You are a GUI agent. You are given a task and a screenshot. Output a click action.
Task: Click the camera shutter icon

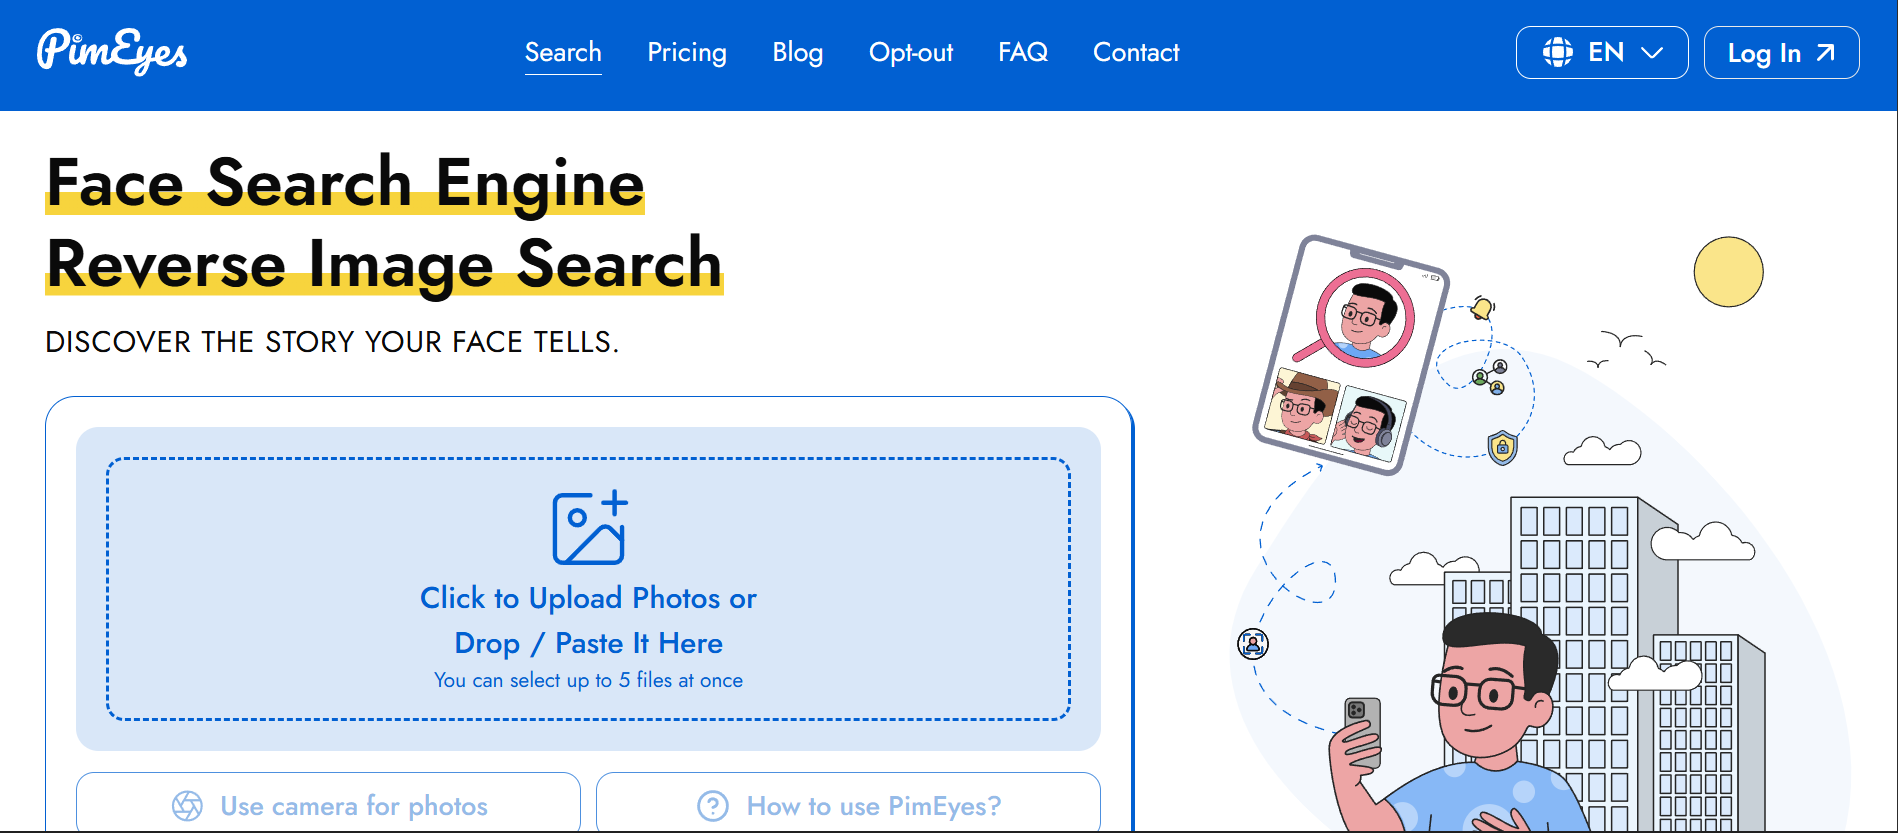[187, 806]
